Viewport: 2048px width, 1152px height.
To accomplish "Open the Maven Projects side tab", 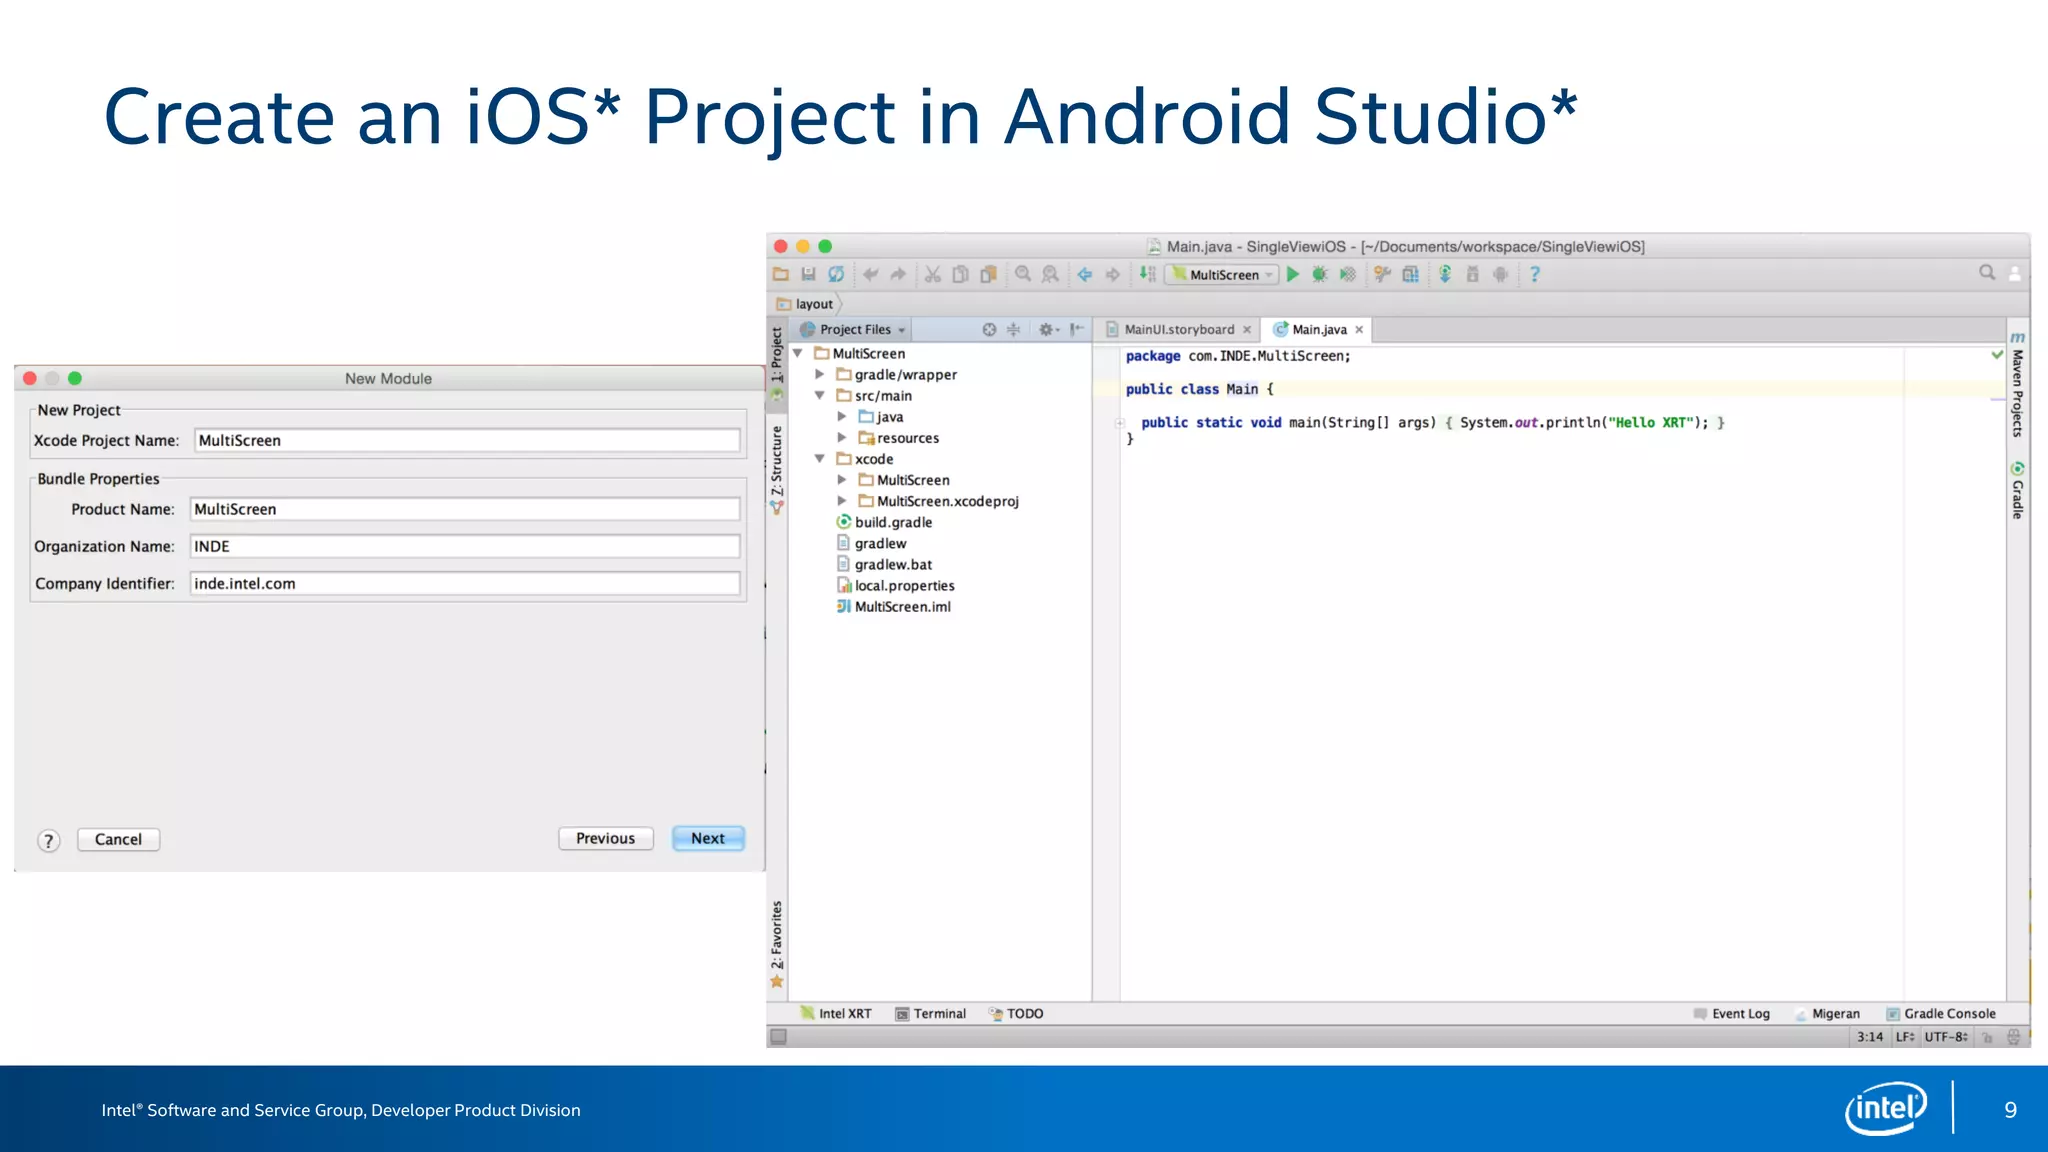I will coord(2018,385).
